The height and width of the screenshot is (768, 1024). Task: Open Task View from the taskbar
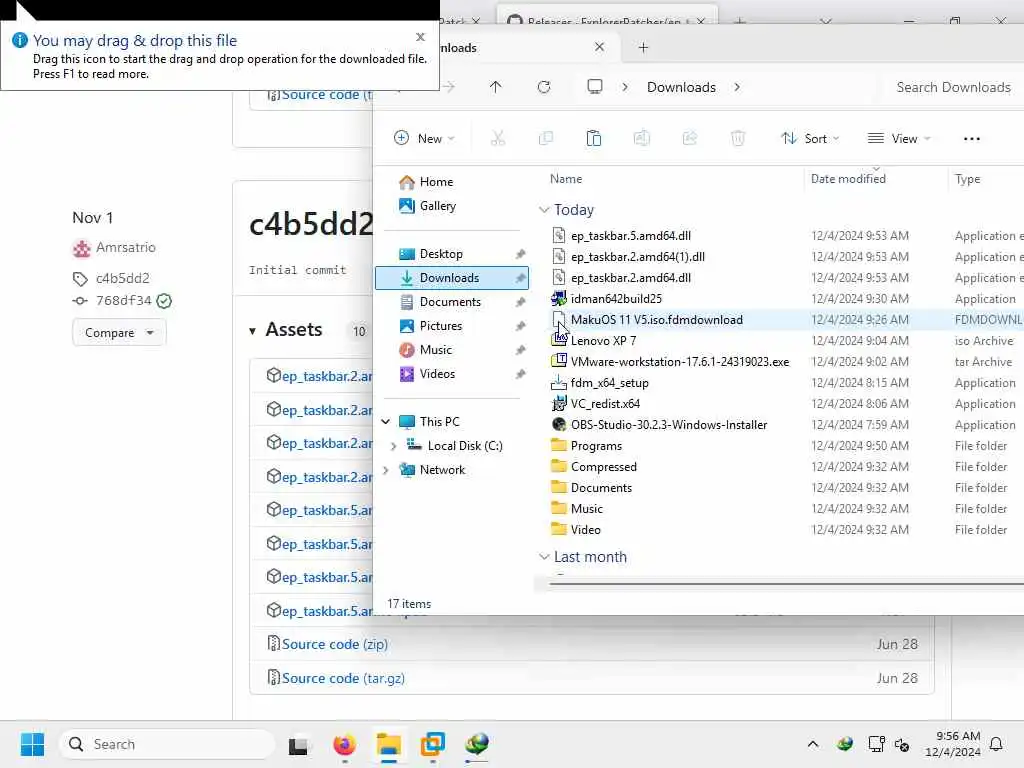(298, 744)
